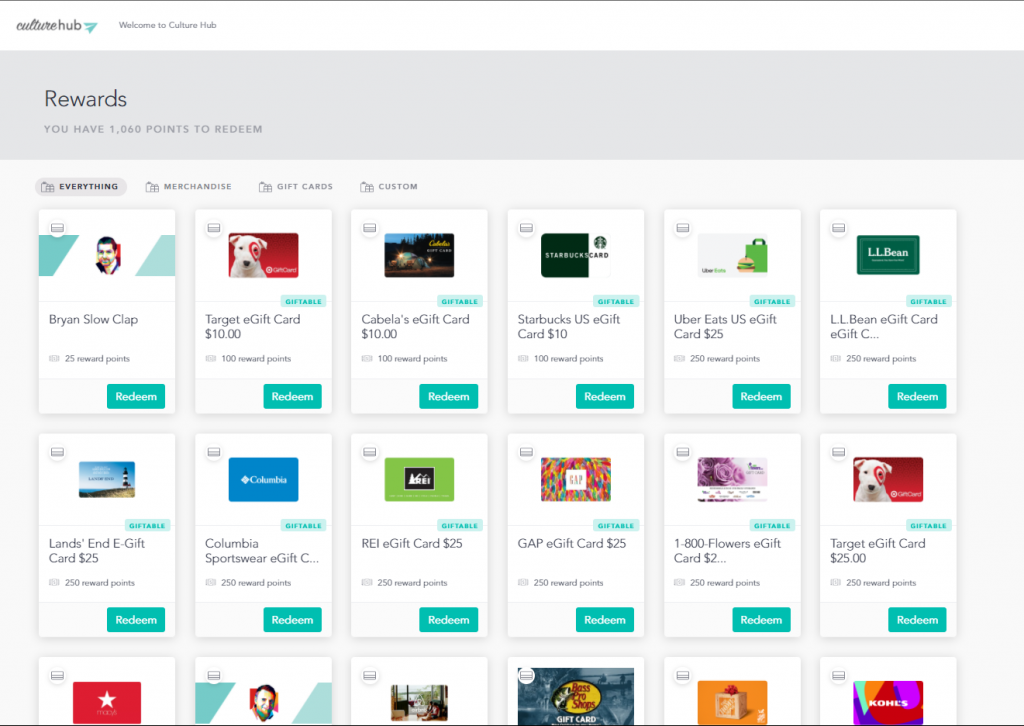Click the Lands' End lighthouse card image
The image size is (1024, 726).
point(107,479)
